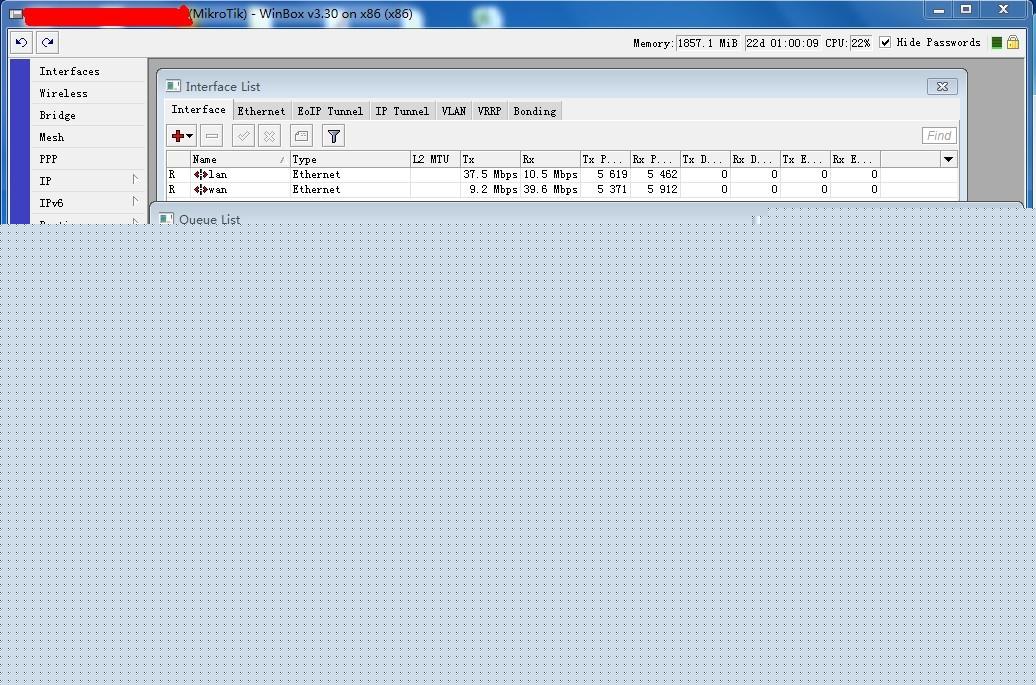The image size is (1036, 685).
Task: Sort by the Tx column header
Action: [490, 159]
